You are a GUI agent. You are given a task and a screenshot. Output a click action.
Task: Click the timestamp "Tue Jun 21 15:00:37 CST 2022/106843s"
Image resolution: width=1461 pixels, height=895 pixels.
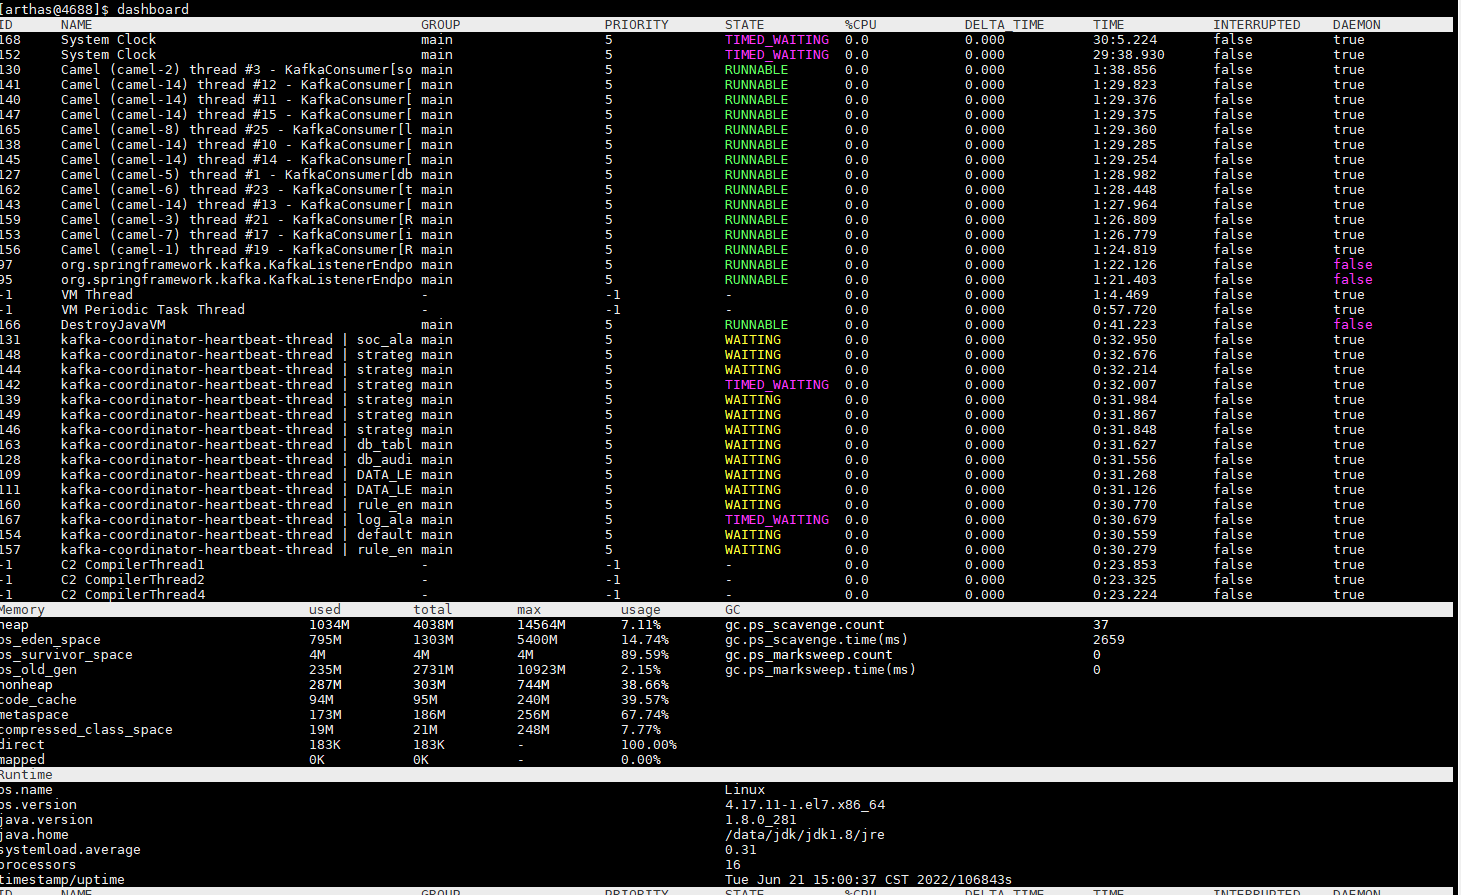click(868, 880)
